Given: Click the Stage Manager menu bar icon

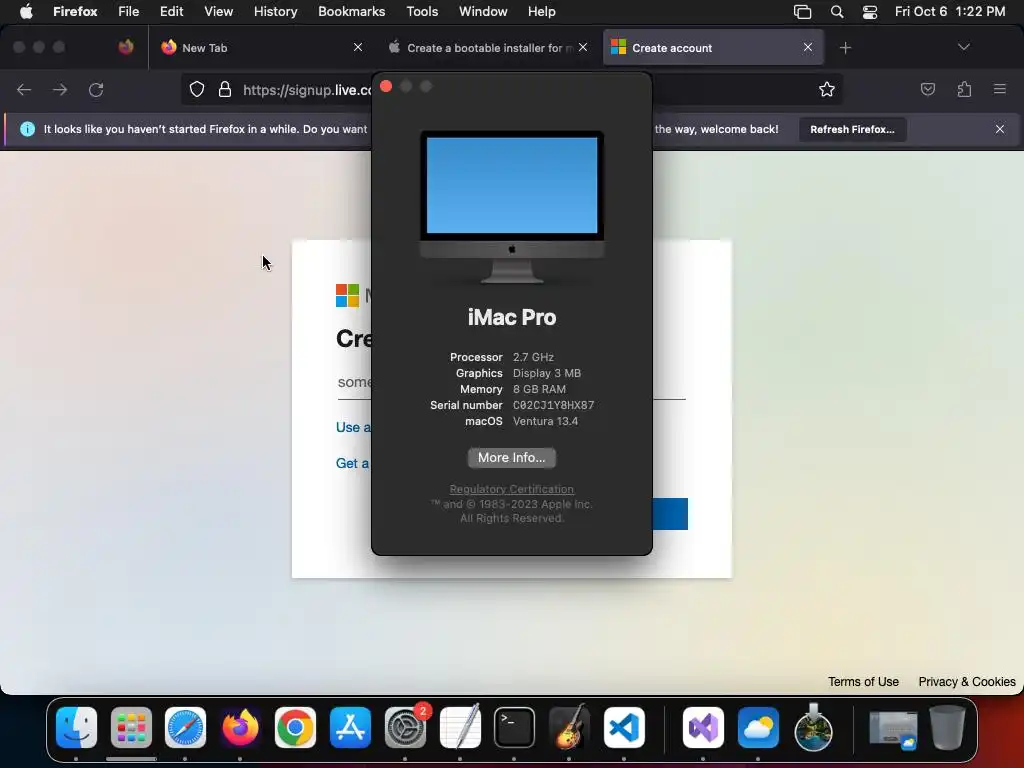Looking at the screenshot, I should pos(803,12).
